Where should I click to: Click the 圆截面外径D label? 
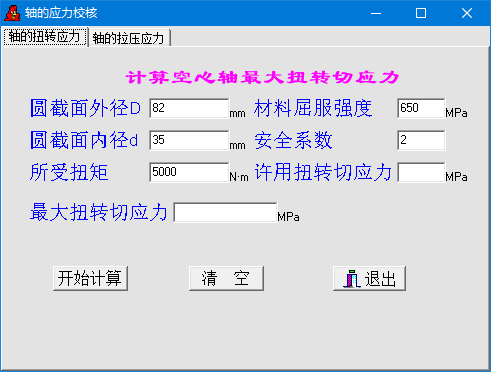[86, 108]
